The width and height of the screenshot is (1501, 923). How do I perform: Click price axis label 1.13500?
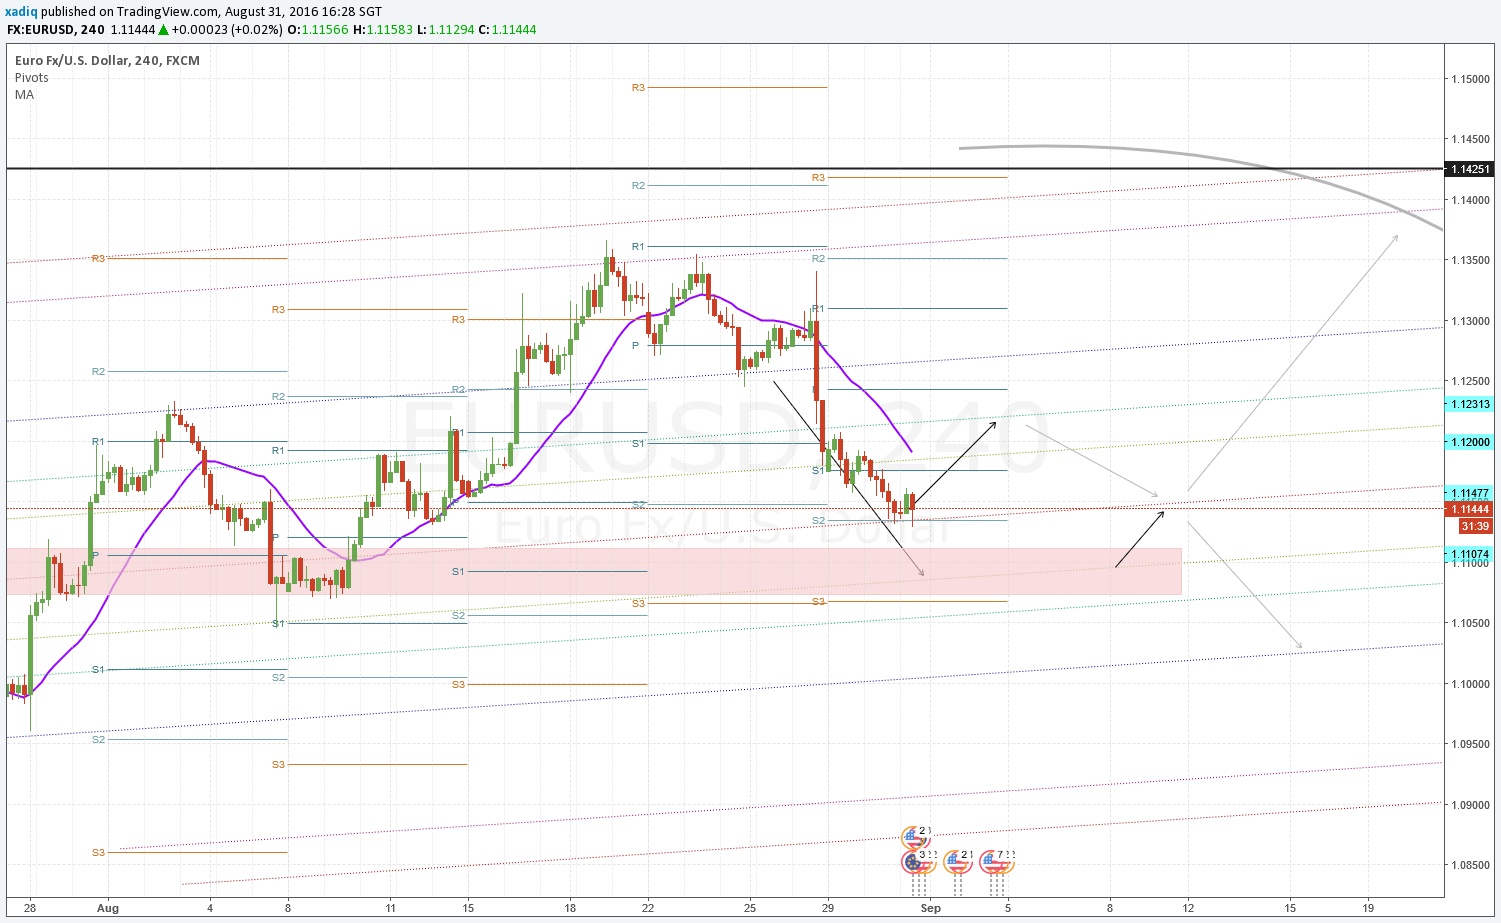point(1470,260)
